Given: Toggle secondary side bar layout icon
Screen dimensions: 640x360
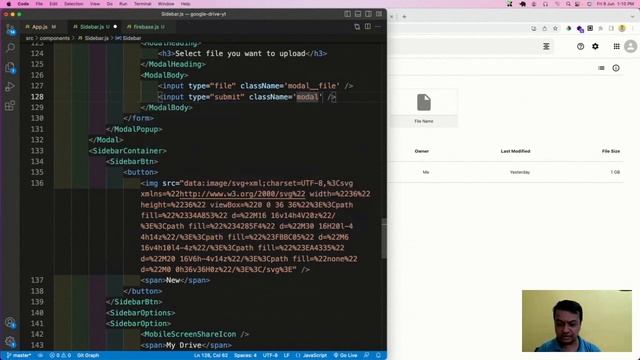Looking at the screenshot, I should tap(369, 14).
